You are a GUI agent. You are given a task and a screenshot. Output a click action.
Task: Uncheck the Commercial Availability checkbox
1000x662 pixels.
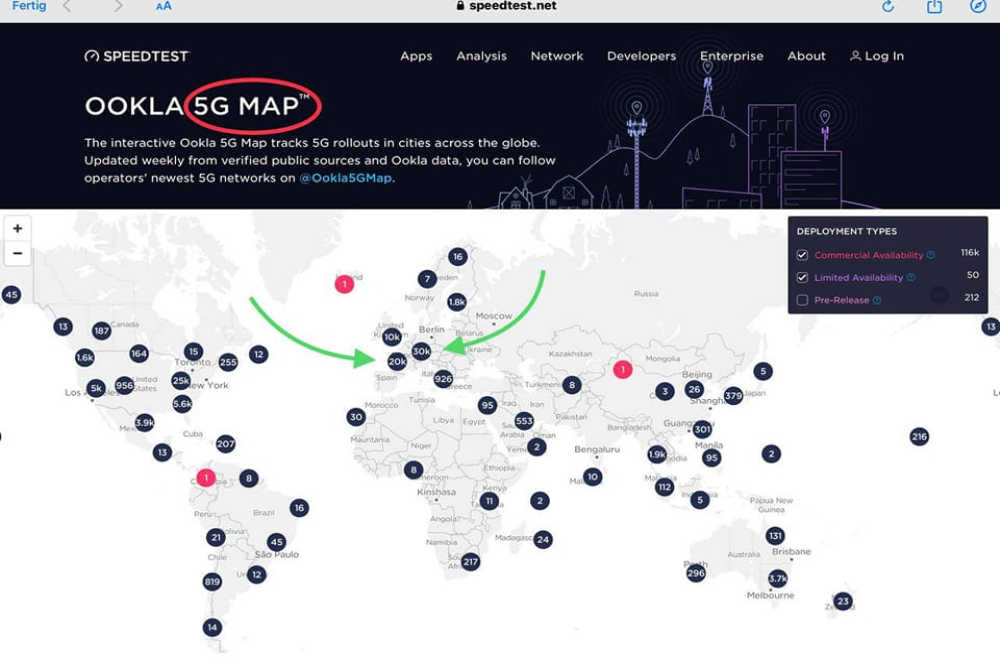(x=802, y=255)
